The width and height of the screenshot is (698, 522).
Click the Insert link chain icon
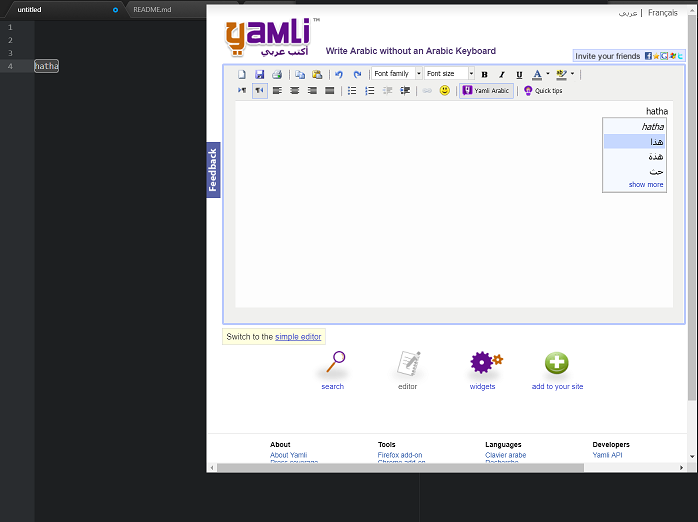[427, 91]
